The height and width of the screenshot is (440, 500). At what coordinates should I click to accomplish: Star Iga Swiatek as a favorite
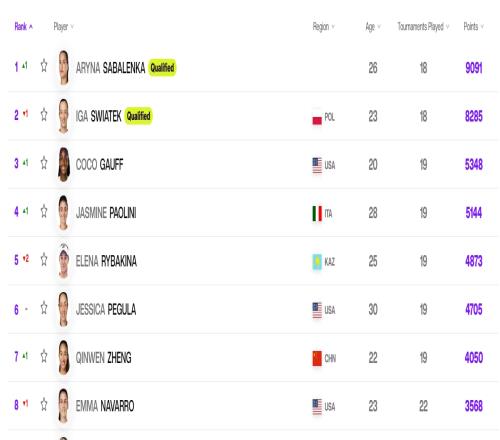pyautogui.click(x=44, y=114)
